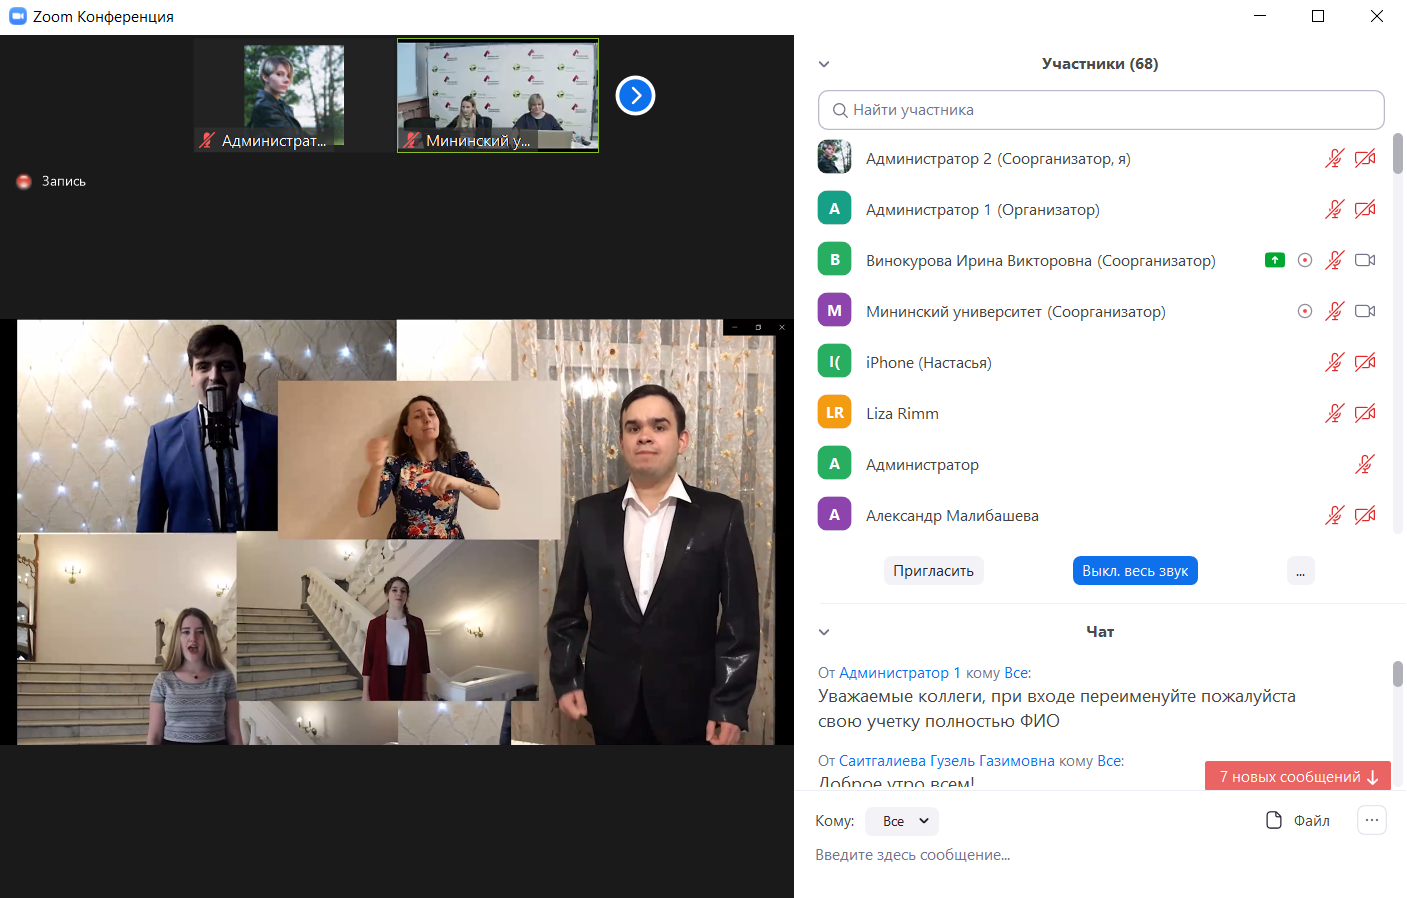The height and width of the screenshot is (898, 1407).
Task: Click the next video thumbnails arrow
Action: tap(635, 96)
